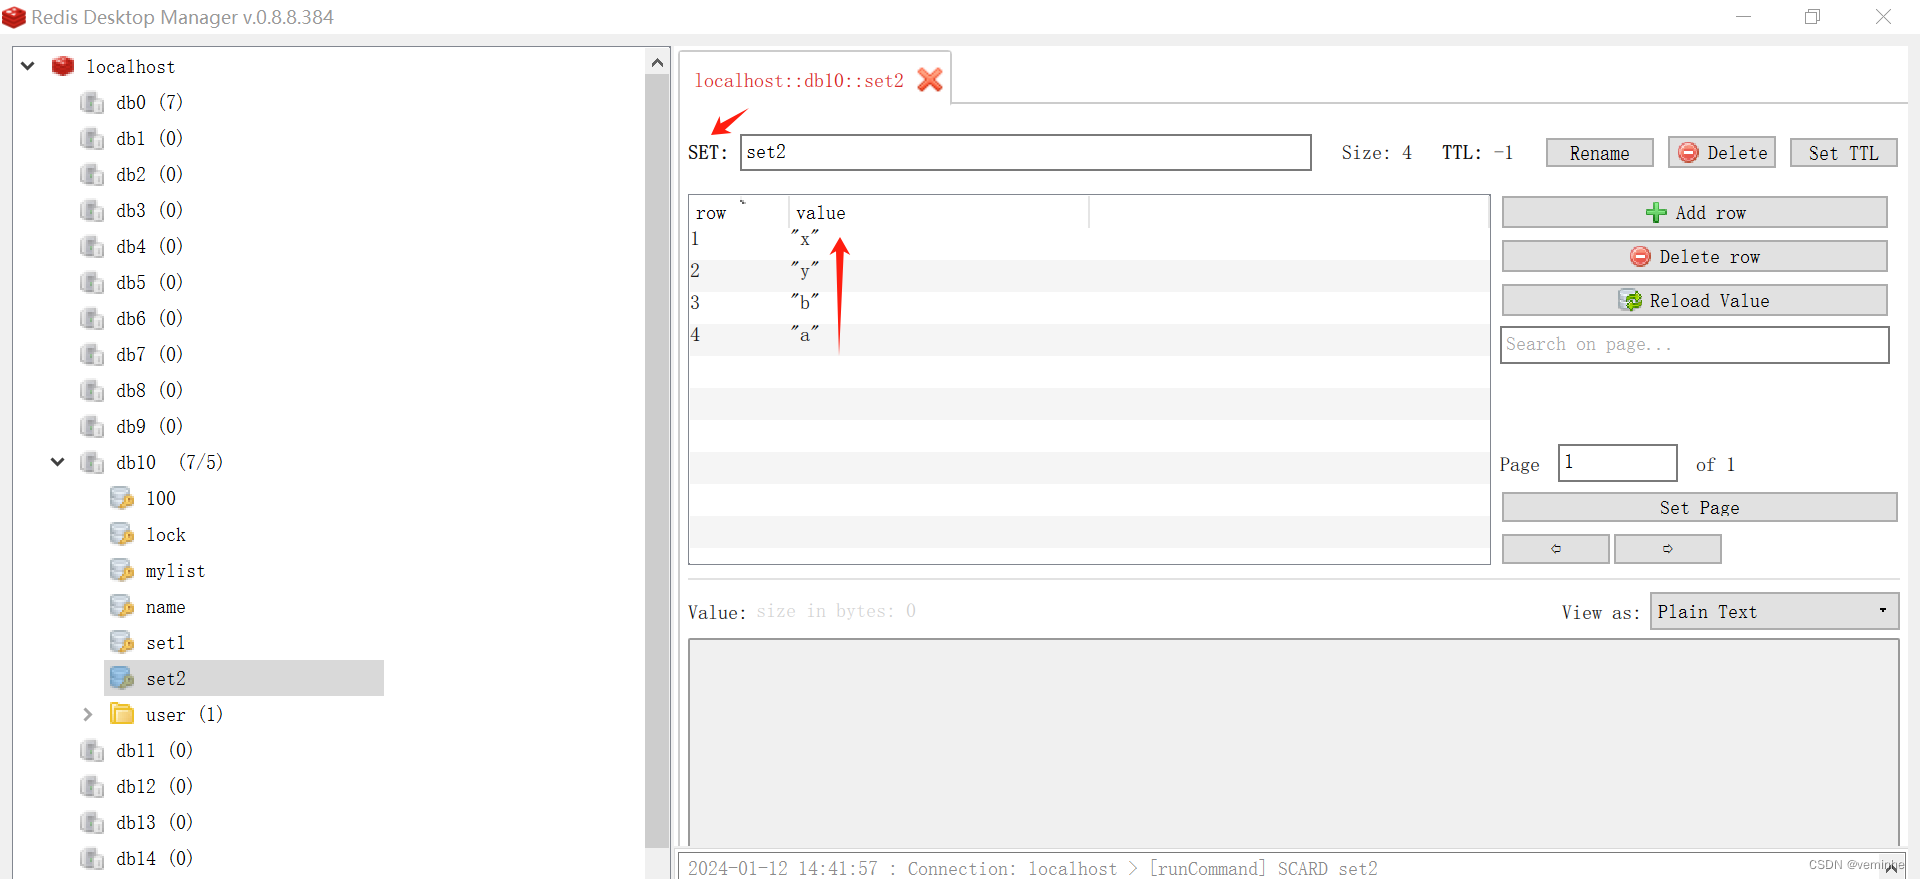The height and width of the screenshot is (879, 1920).
Task: Click the Delete key button
Action: [x=1722, y=153]
